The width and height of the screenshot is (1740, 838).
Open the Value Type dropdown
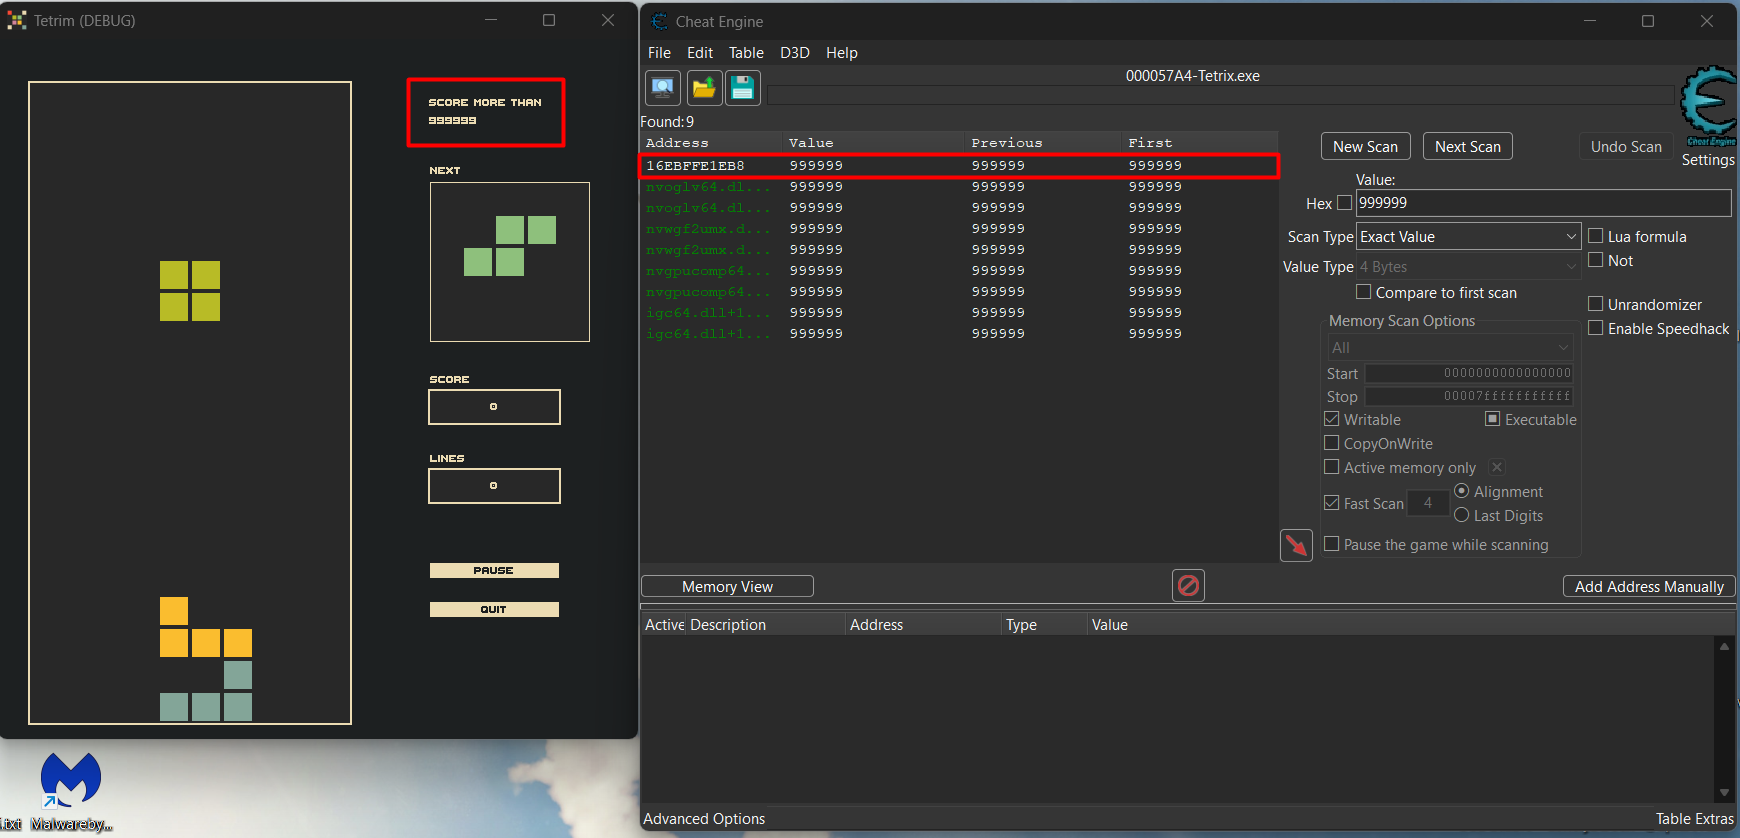(x=1468, y=267)
